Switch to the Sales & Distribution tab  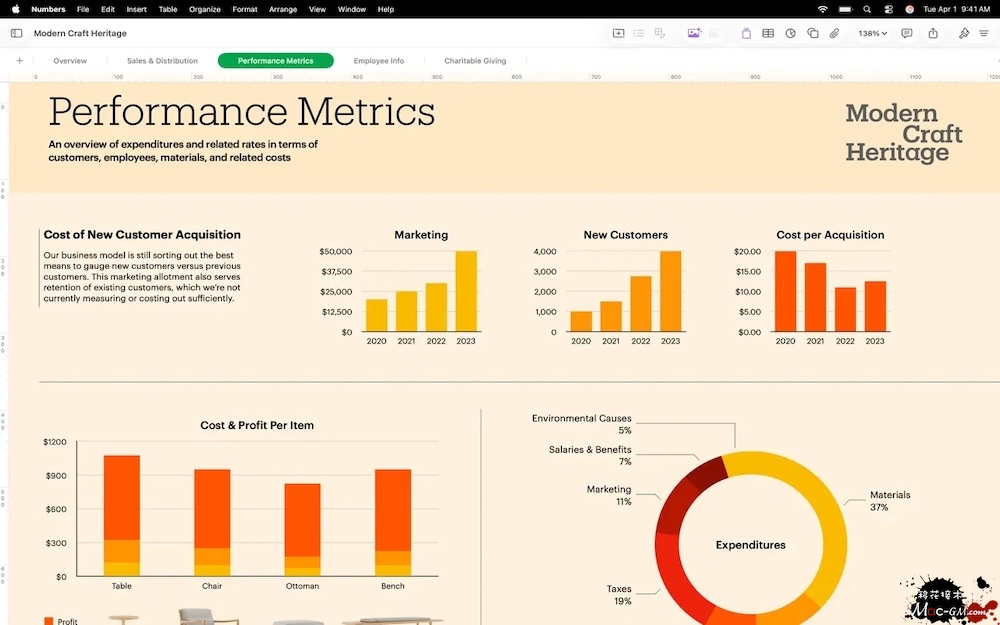(x=162, y=61)
